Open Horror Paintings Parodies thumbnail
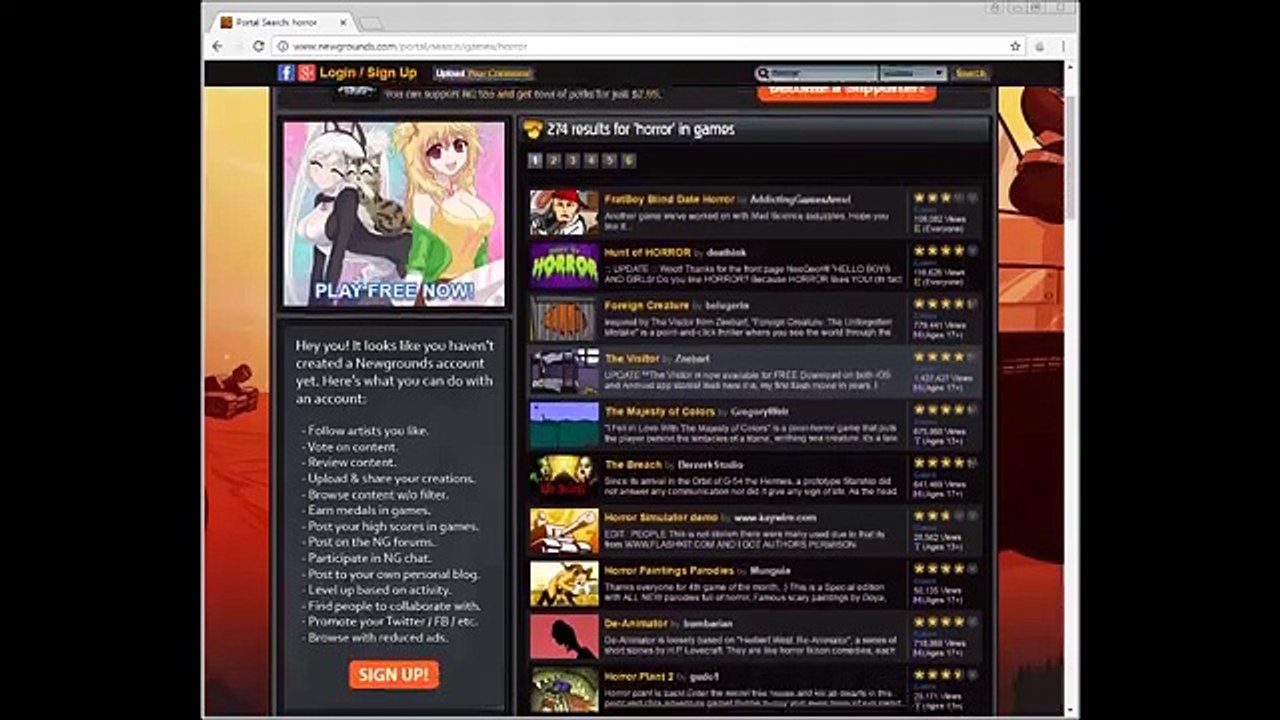Screen dimensions: 1280x720 point(564,583)
